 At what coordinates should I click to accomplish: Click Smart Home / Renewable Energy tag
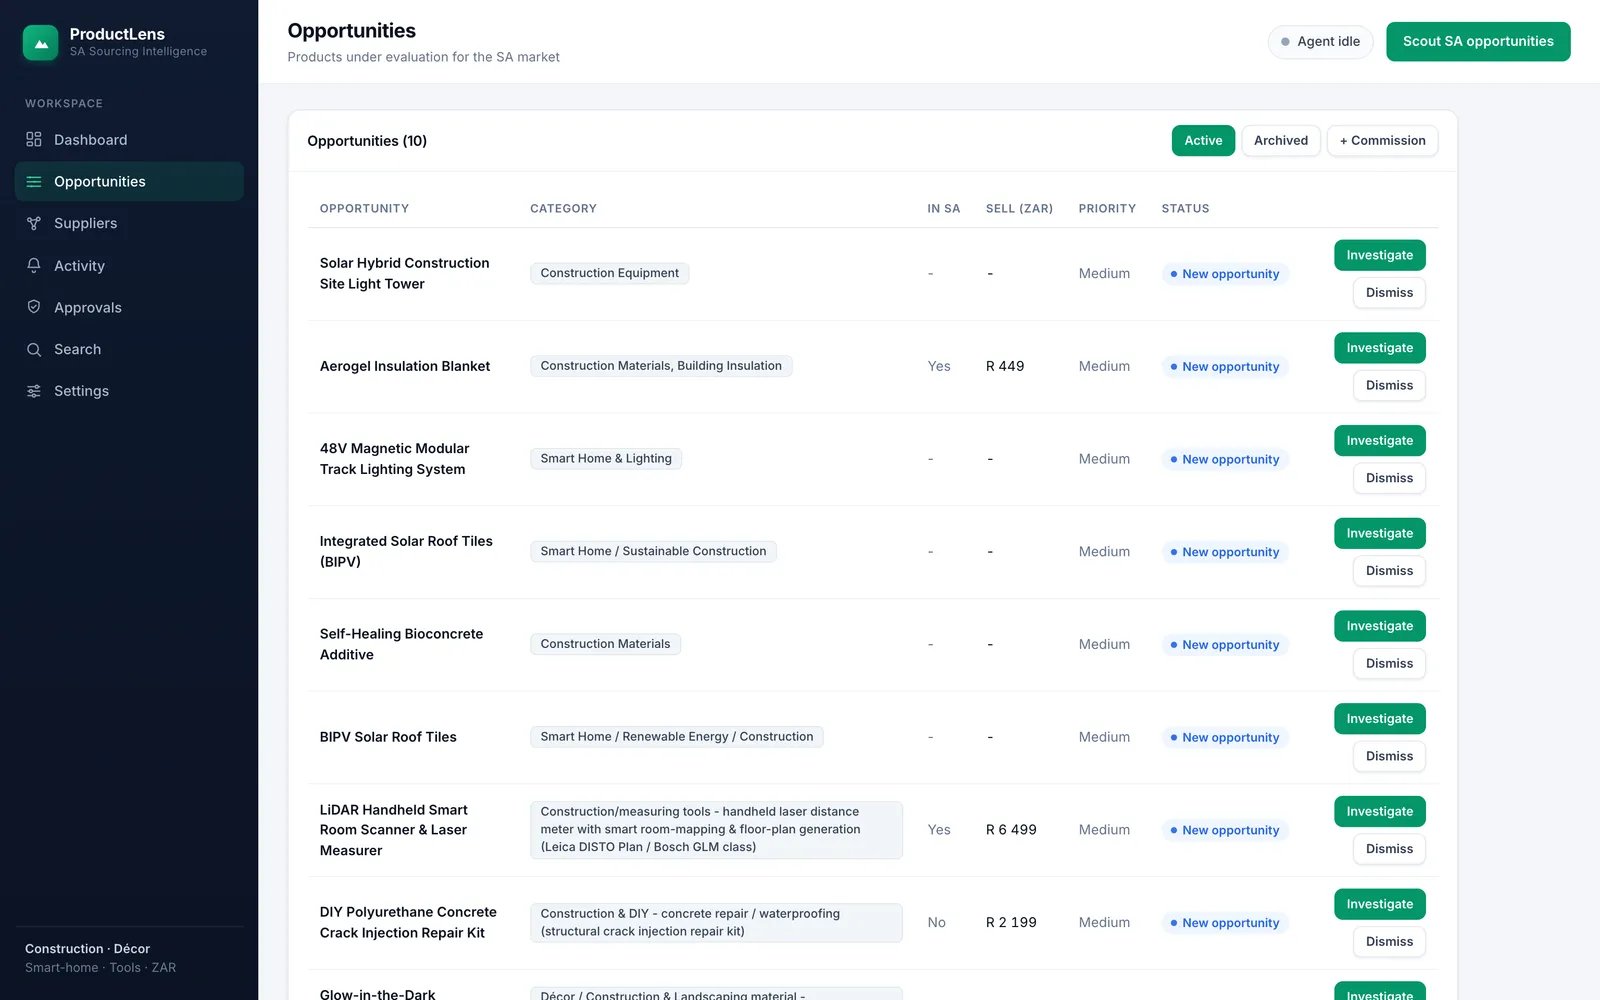[677, 737]
